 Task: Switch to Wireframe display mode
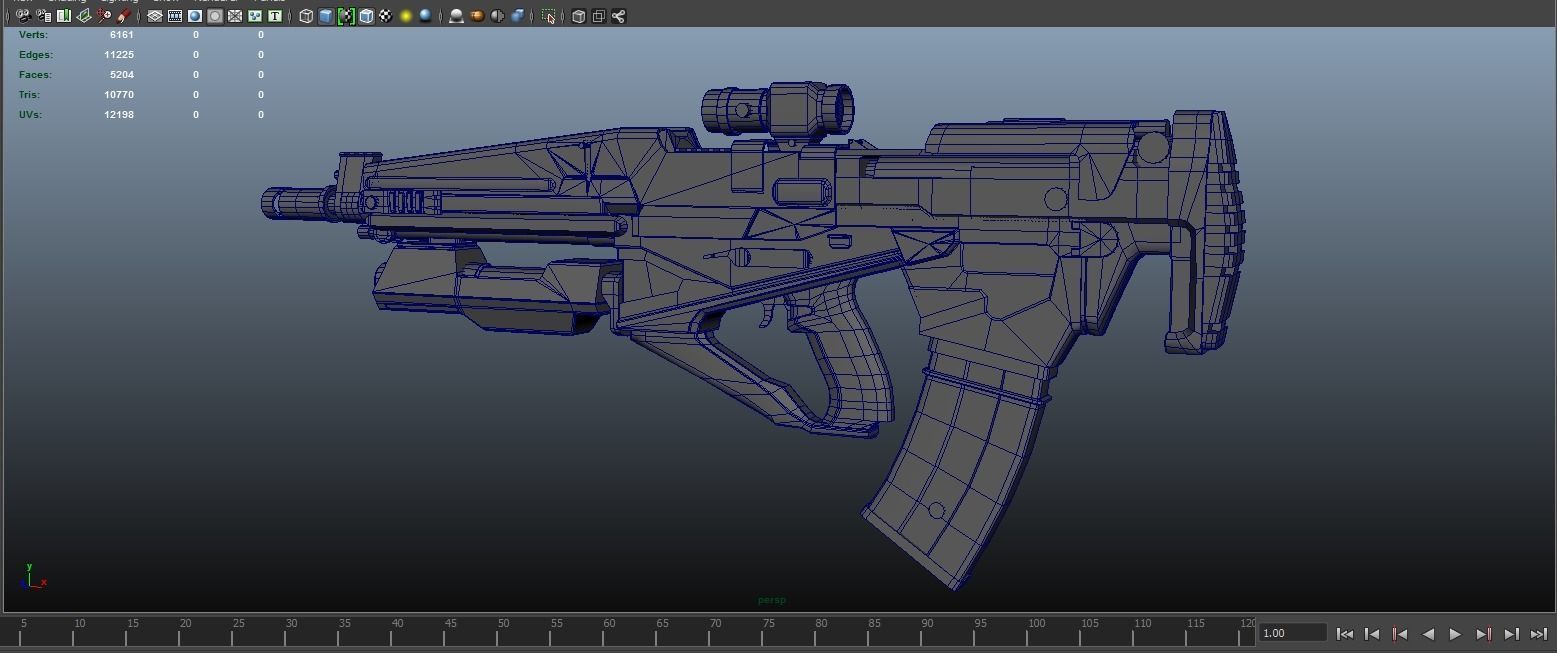(306, 16)
